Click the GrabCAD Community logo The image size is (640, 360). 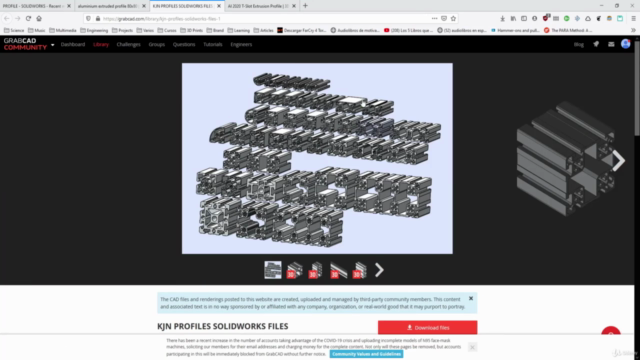(25, 44)
